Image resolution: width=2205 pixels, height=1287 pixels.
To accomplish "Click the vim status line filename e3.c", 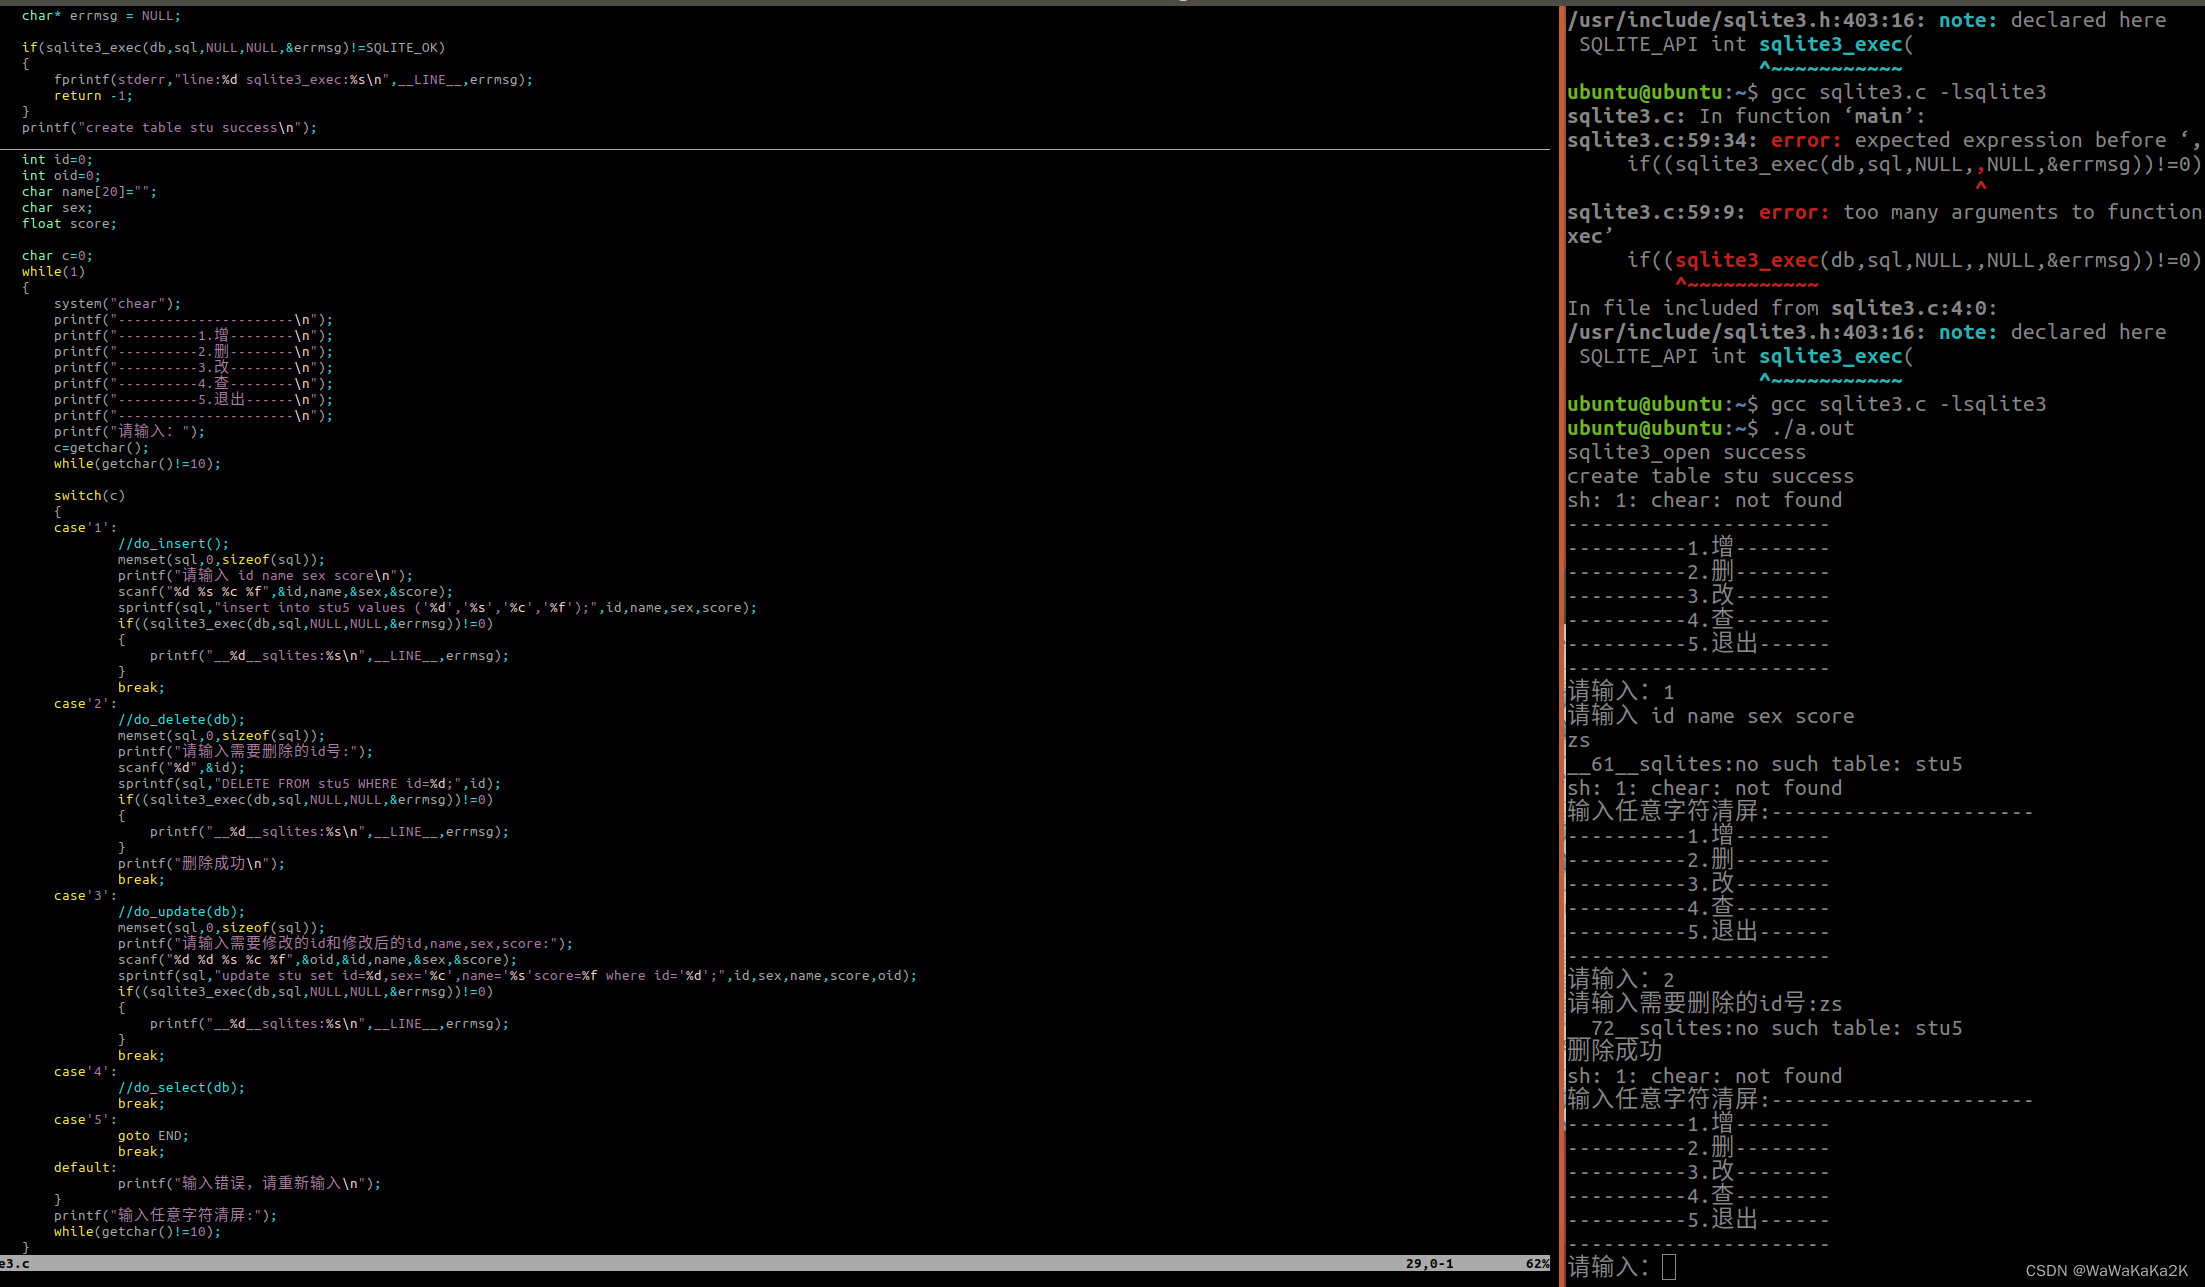I will point(15,1263).
